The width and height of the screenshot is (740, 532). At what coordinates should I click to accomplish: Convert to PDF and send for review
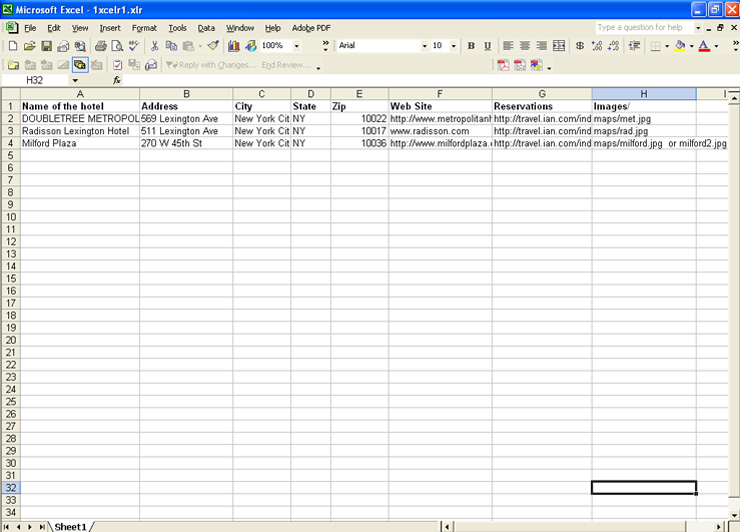click(x=537, y=65)
